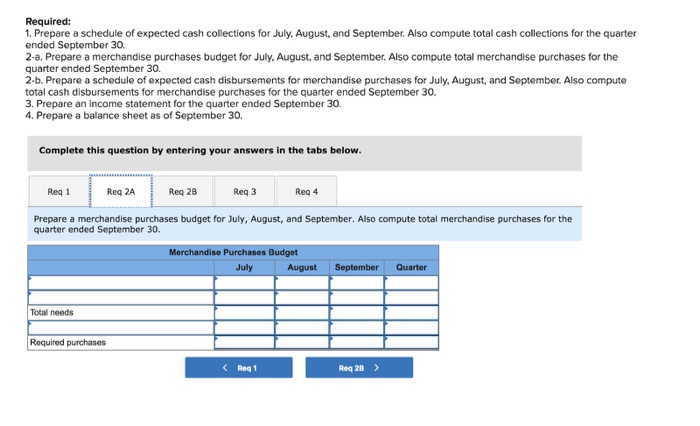Screen dimensions: 700x426
Task: Click the Quarter Required purchases cell
Action: pyautogui.click(x=412, y=342)
